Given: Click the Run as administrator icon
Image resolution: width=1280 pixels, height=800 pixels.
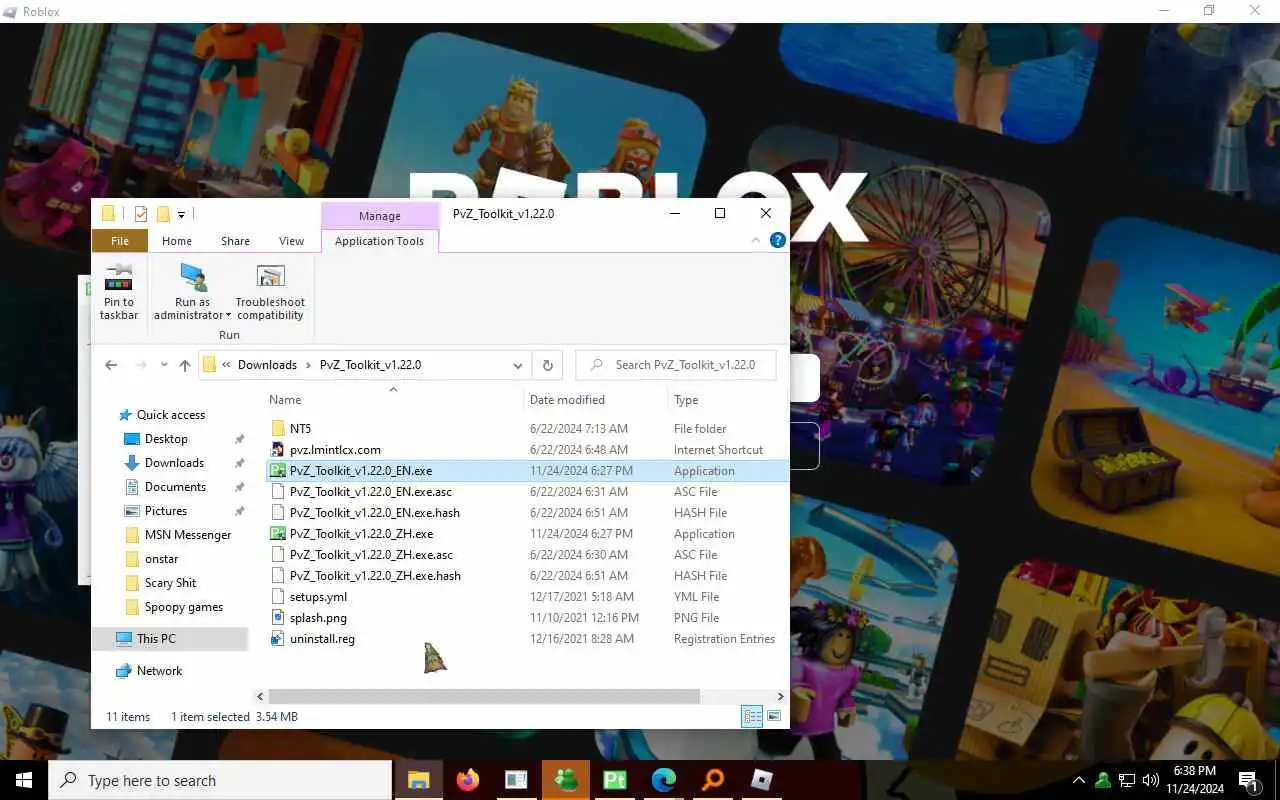Looking at the screenshot, I should (x=192, y=278).
